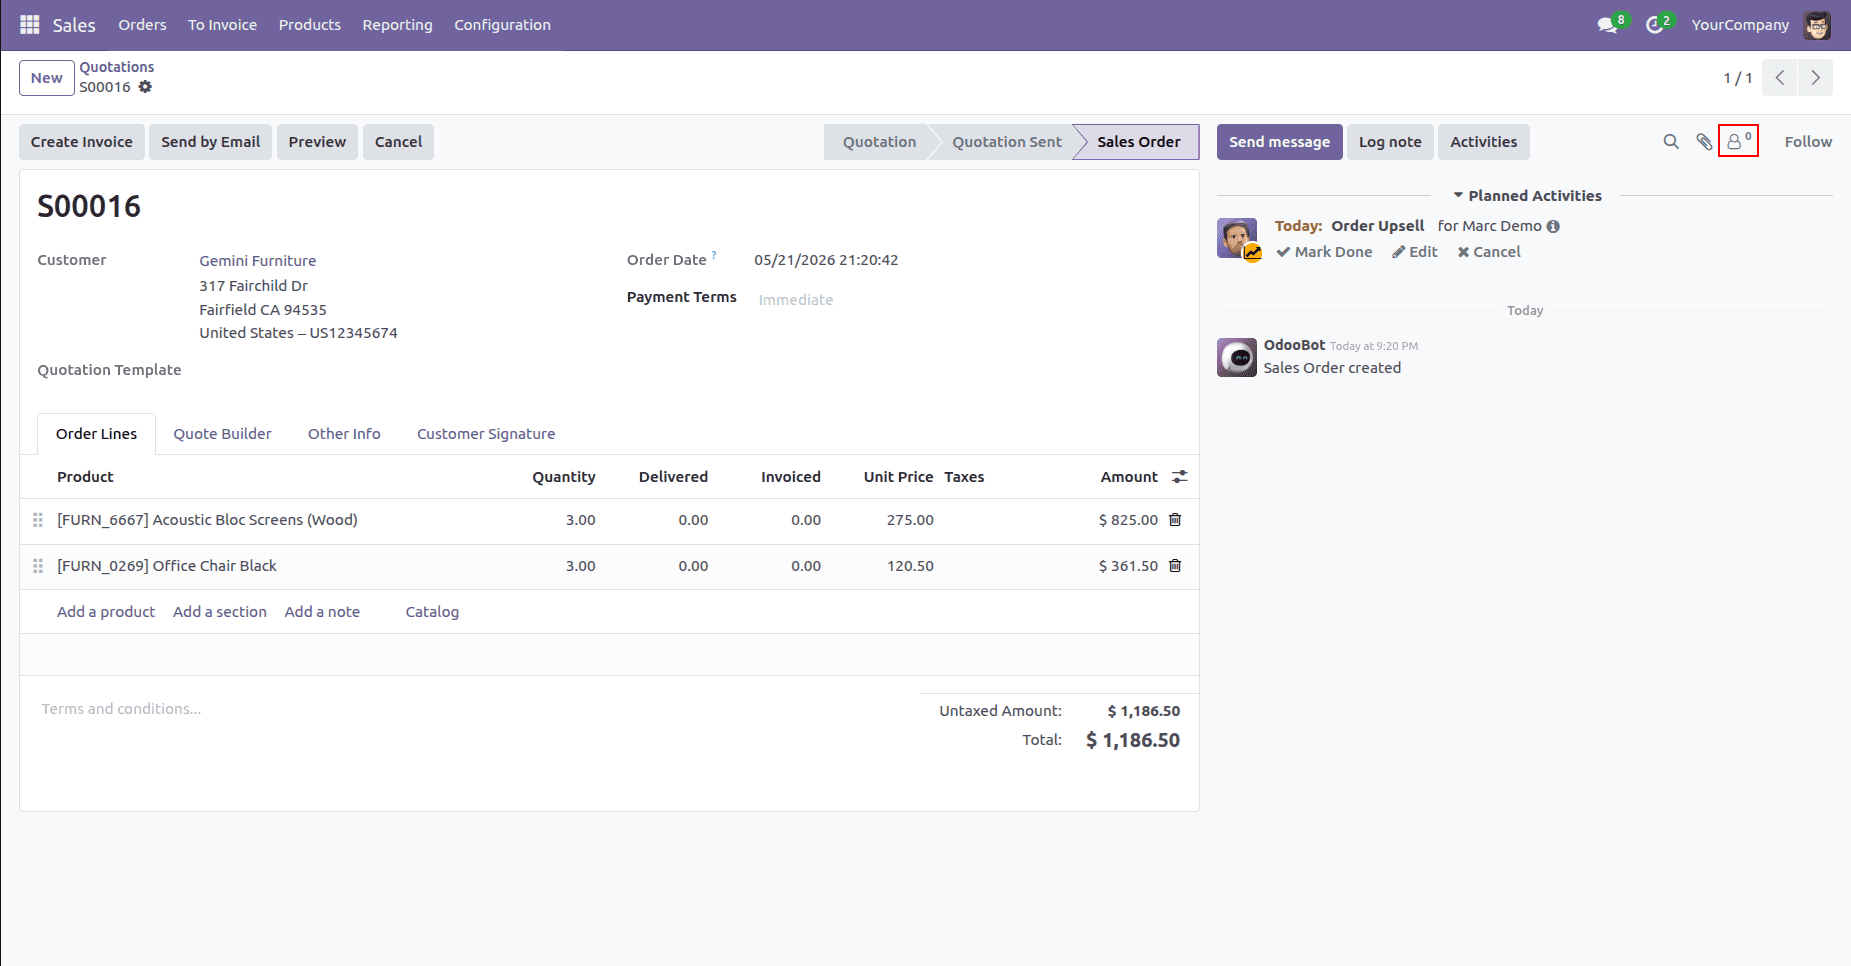Click Add a section

coord(220,612)
